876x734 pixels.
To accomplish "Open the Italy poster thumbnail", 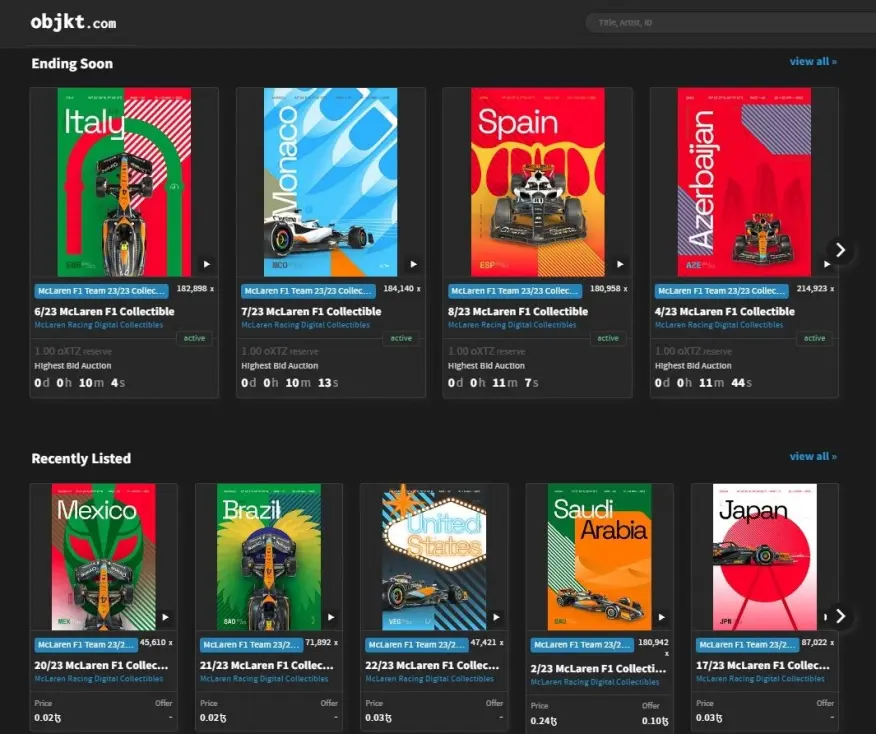I will [x=125, y=182].
